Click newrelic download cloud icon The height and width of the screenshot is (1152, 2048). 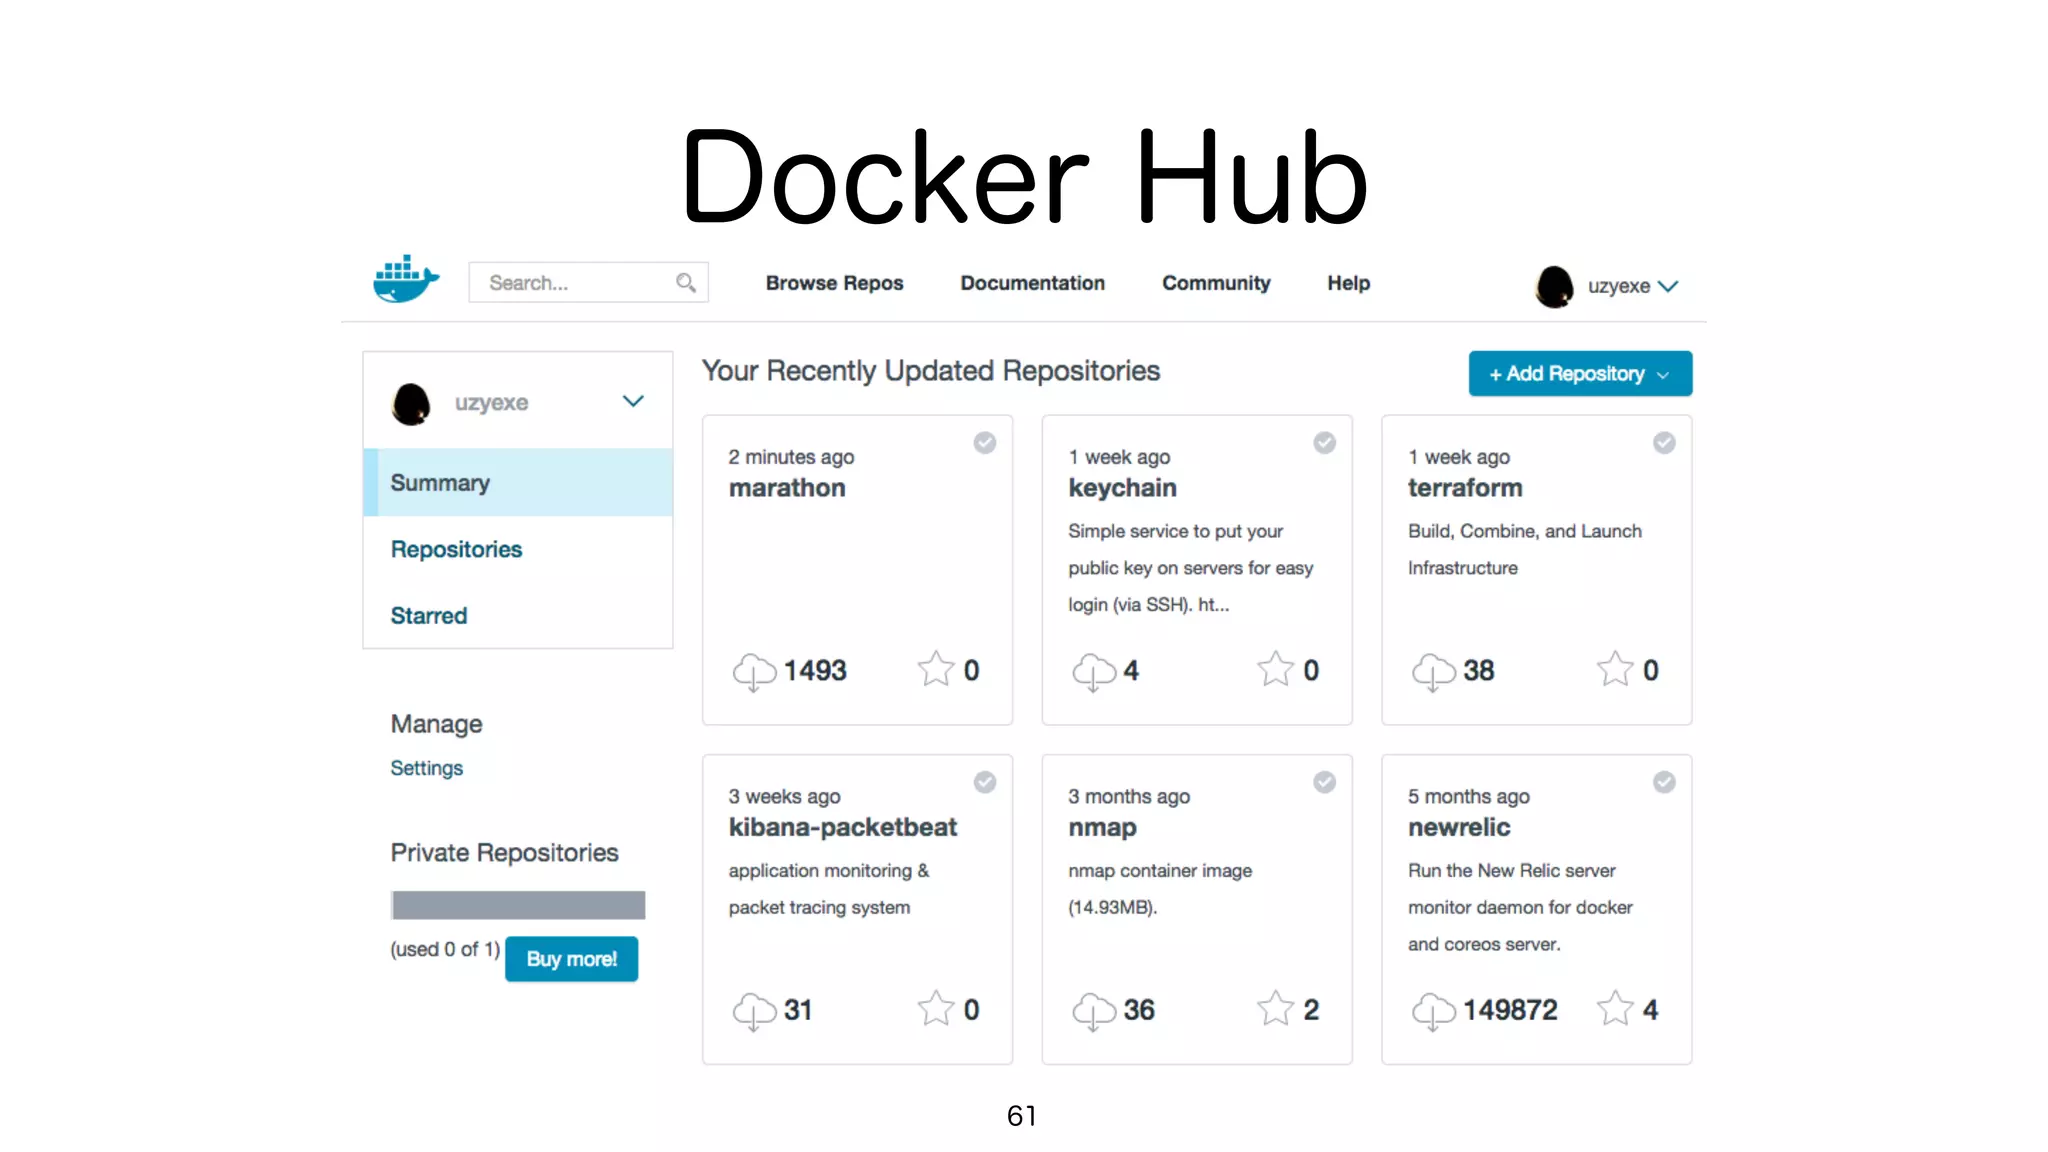(1434, 1011)
